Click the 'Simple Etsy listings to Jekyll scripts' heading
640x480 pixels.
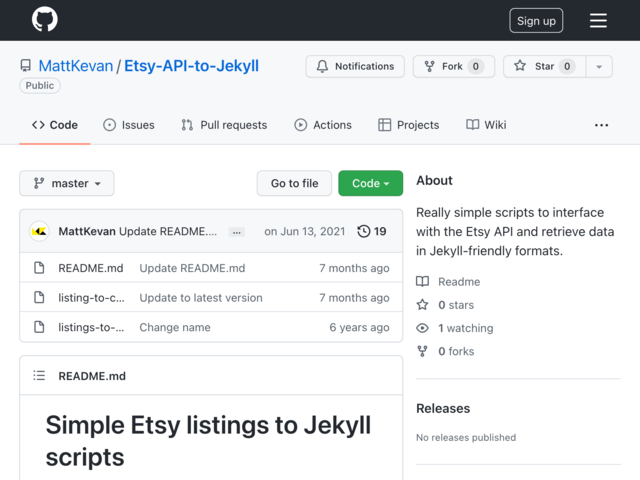(x=208, y=441)
